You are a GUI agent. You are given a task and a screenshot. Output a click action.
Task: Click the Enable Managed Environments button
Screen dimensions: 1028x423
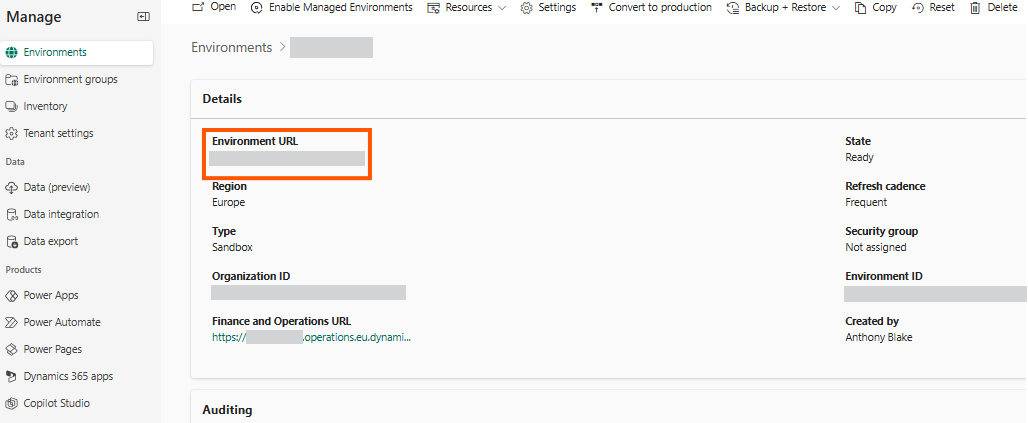(332, 8)
